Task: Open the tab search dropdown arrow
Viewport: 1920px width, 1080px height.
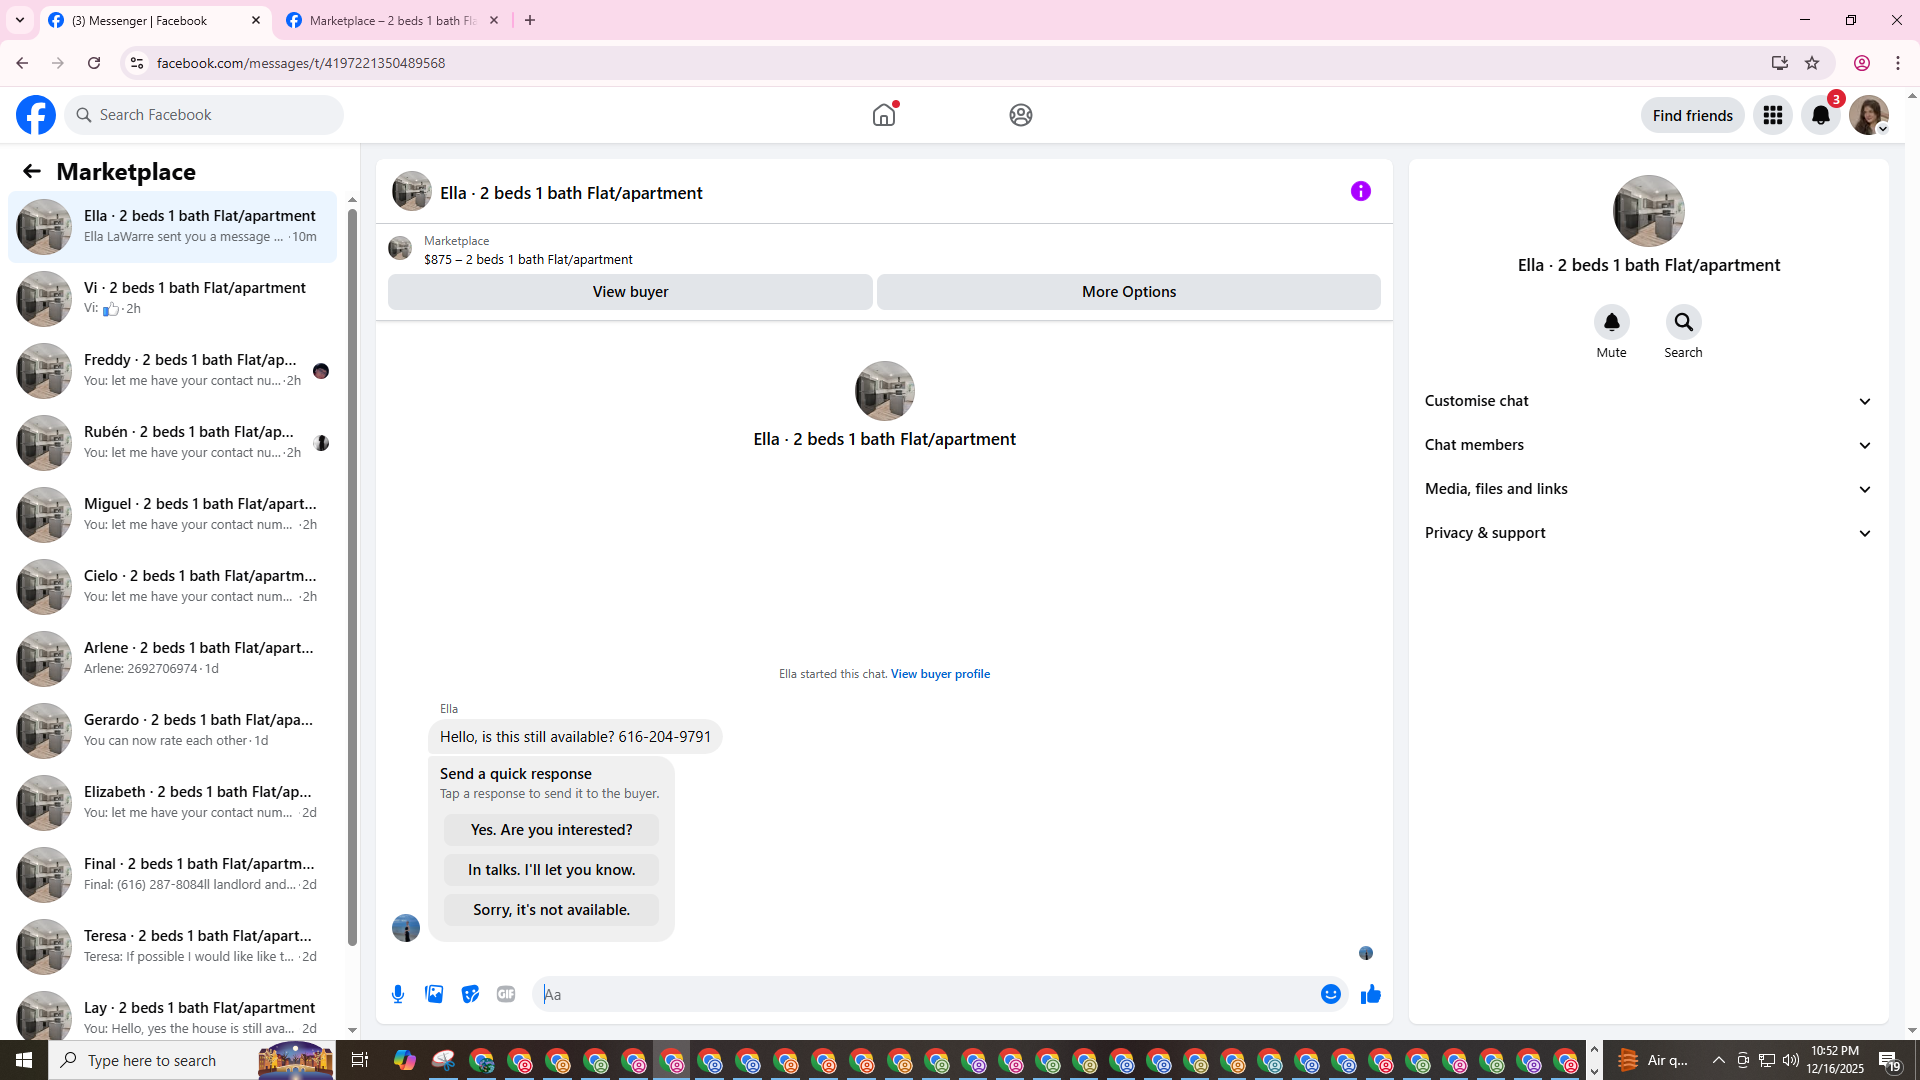Action: tap(20, 20)
